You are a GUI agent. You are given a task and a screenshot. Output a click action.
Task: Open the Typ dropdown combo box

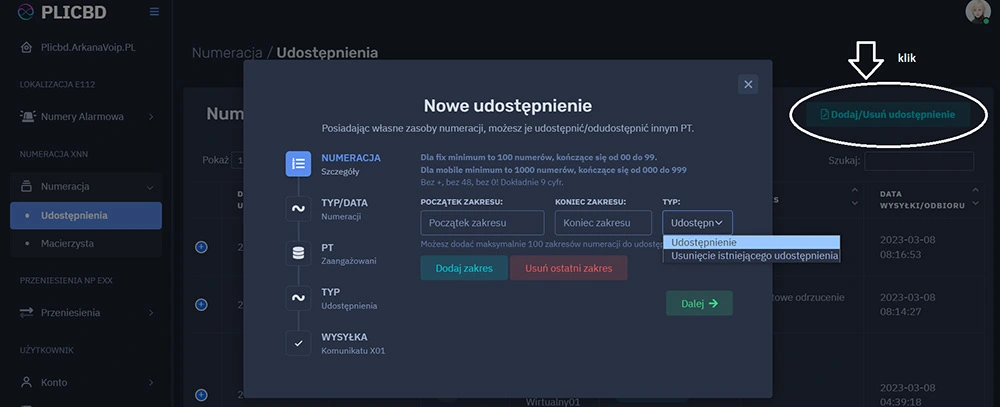[697, 222]
